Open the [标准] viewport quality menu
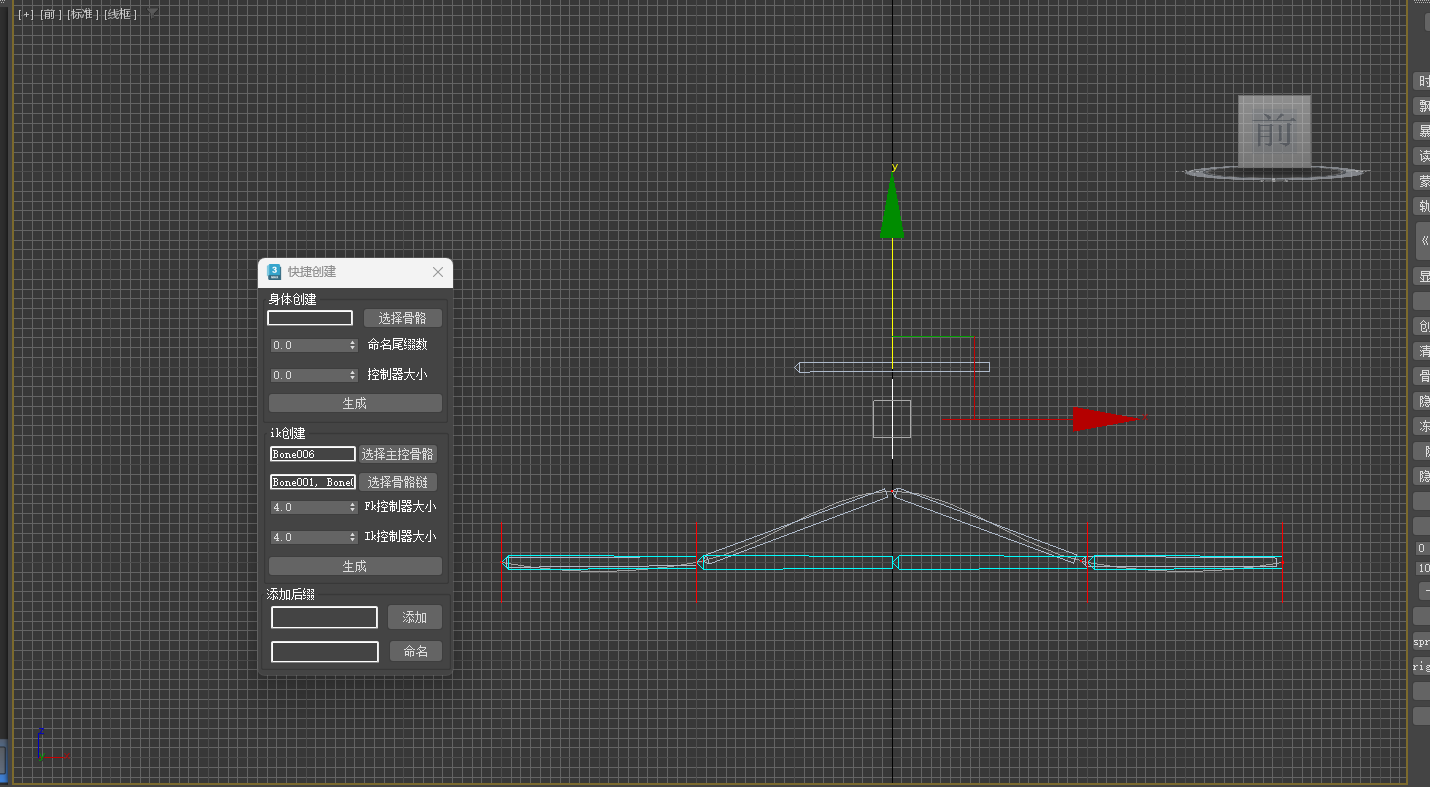 click(82, 14)
